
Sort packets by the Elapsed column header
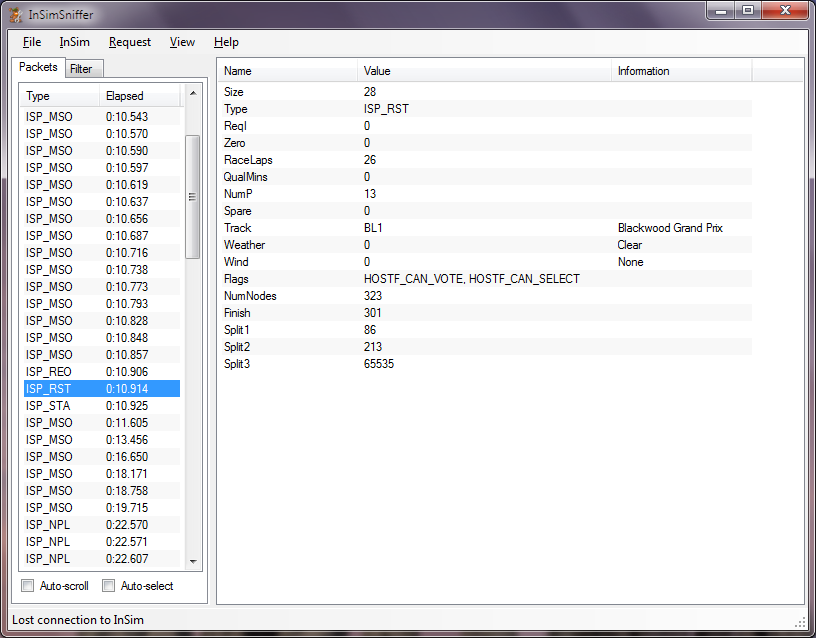point(140,96)
